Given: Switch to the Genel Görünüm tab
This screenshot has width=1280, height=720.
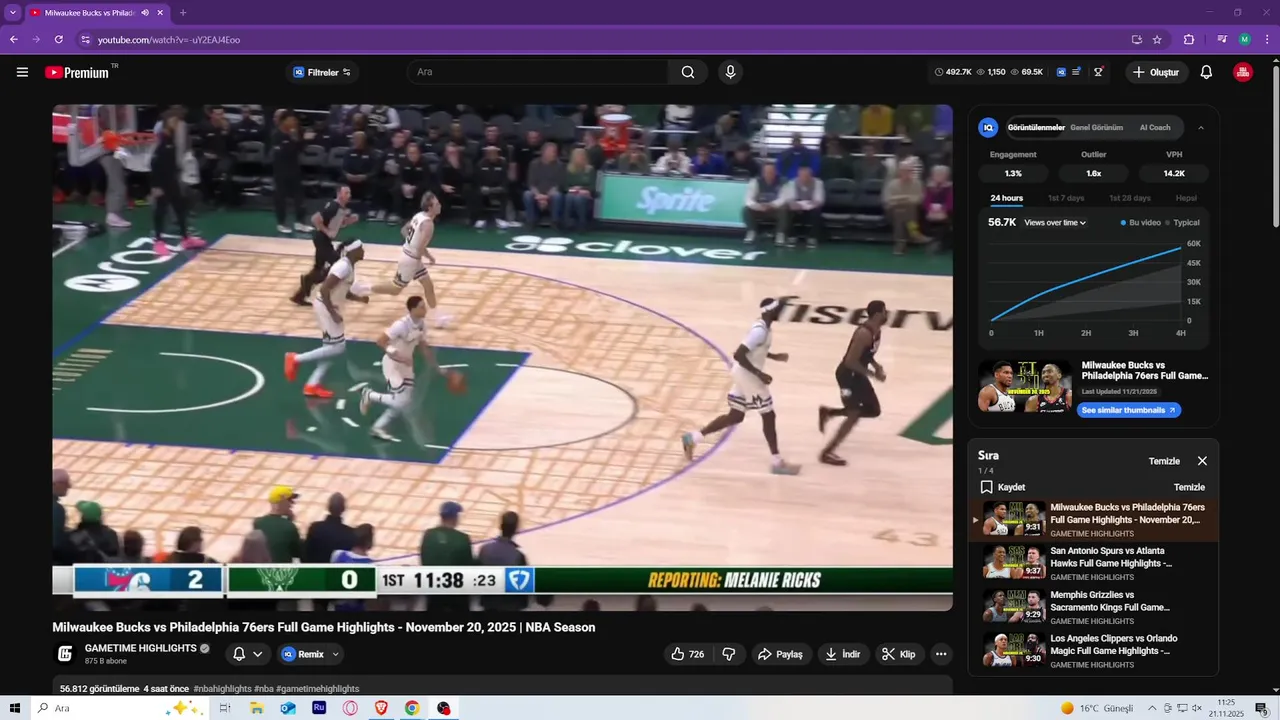Looking at the screenshot, I should click(1097, 128).
